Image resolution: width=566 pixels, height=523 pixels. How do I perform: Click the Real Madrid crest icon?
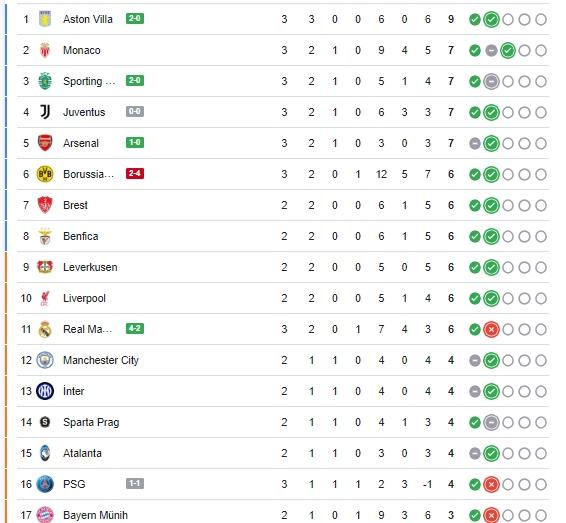pyautogui.click(x=45, y=329)
